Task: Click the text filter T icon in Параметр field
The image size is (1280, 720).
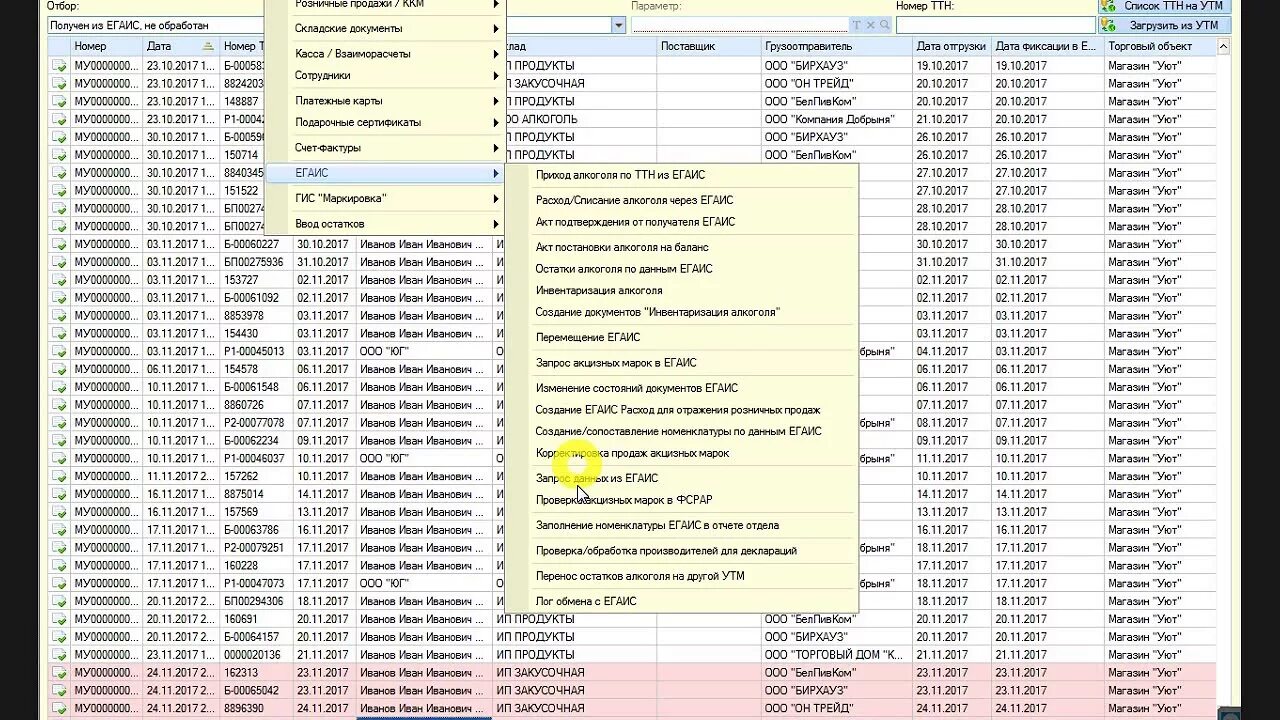Action: click(x=856, y=25)
